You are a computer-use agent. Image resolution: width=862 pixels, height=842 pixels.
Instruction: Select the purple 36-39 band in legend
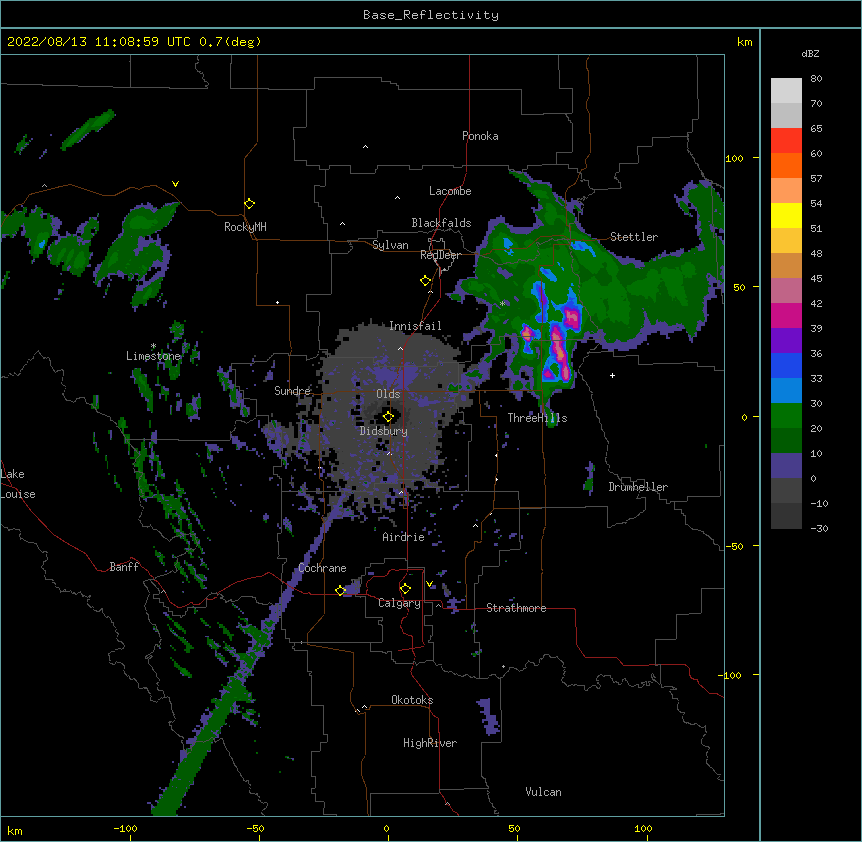click(x=786, y=341)
